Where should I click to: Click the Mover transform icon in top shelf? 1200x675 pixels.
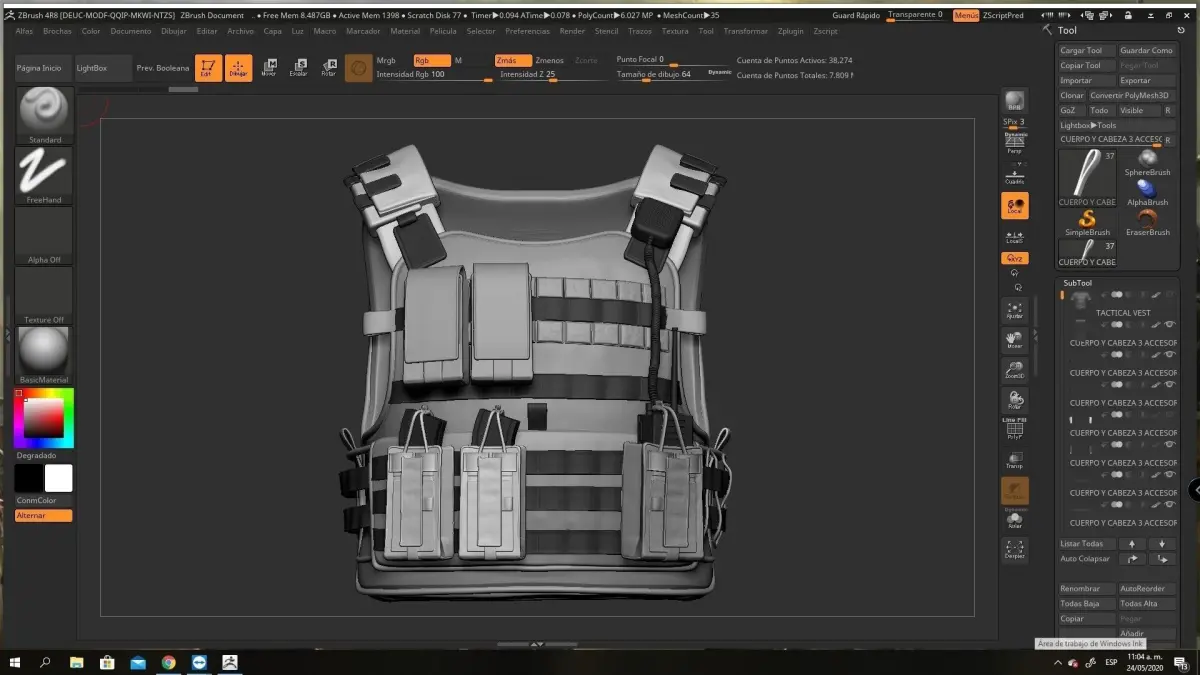(x=268, y=68)
